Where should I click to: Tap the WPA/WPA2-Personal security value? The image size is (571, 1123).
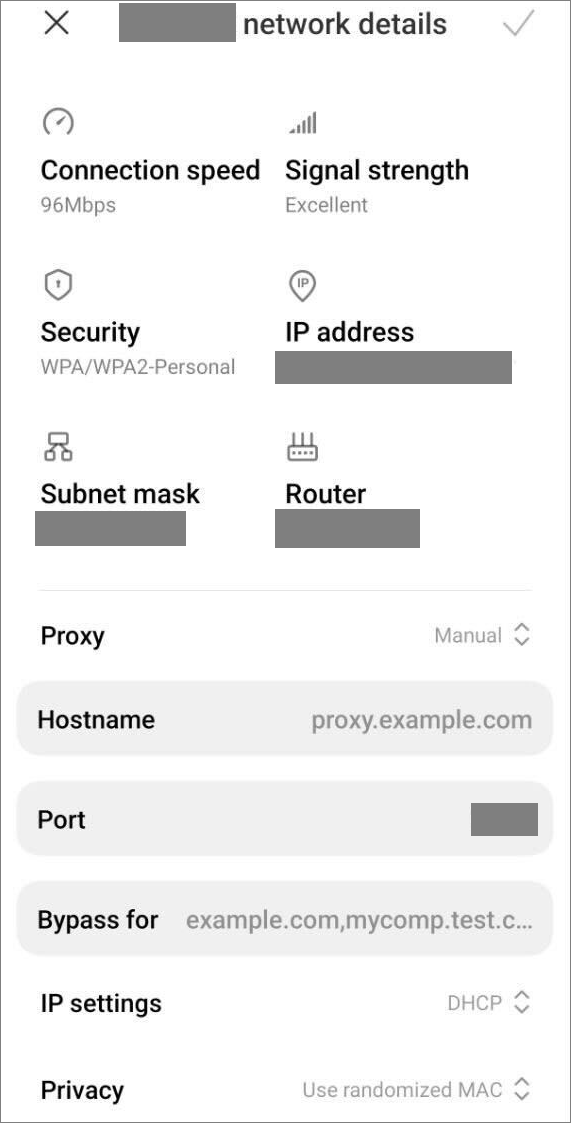click(138, 367)
